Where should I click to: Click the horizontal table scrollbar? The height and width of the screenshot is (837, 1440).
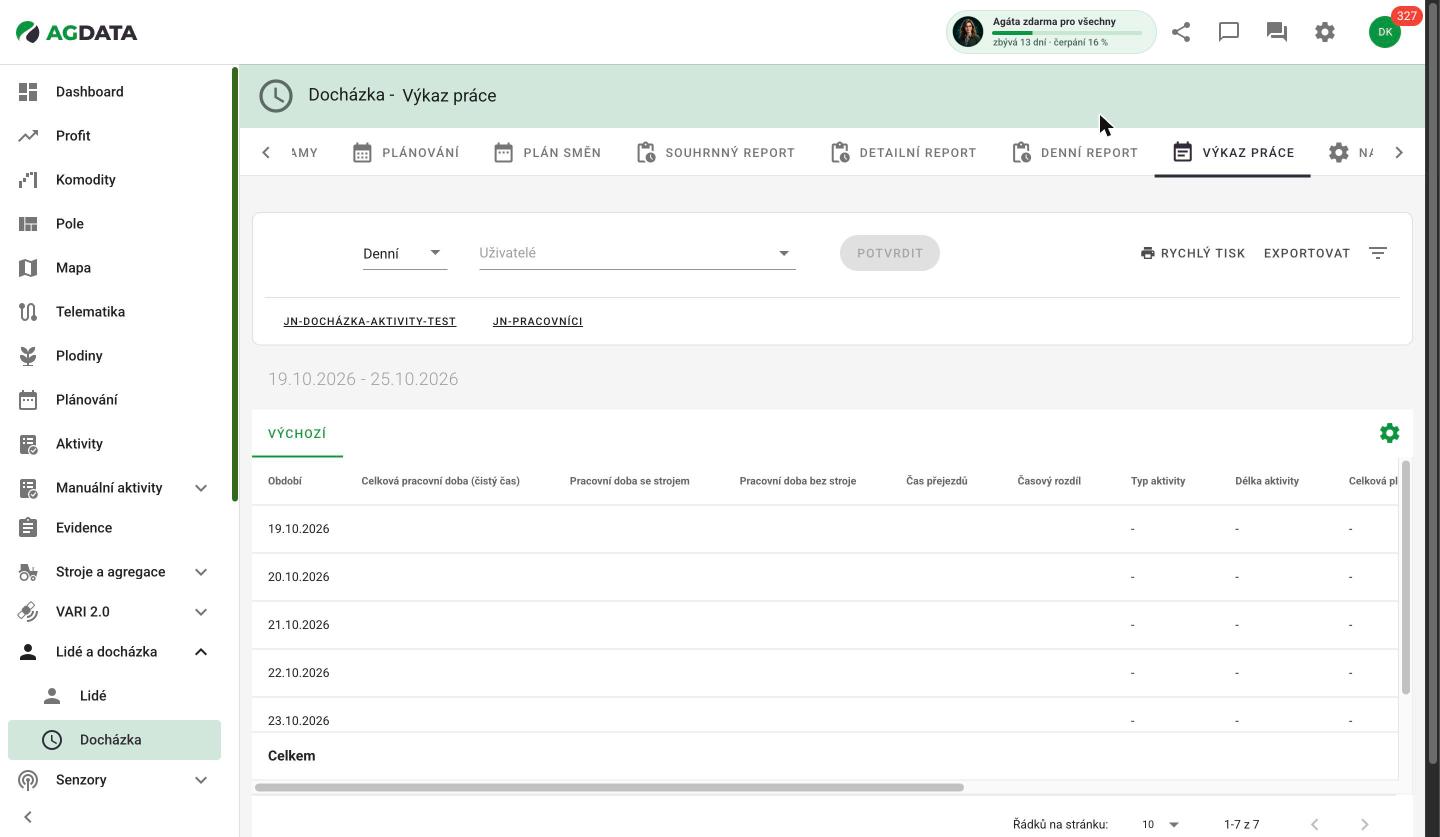tap(609, 787)
